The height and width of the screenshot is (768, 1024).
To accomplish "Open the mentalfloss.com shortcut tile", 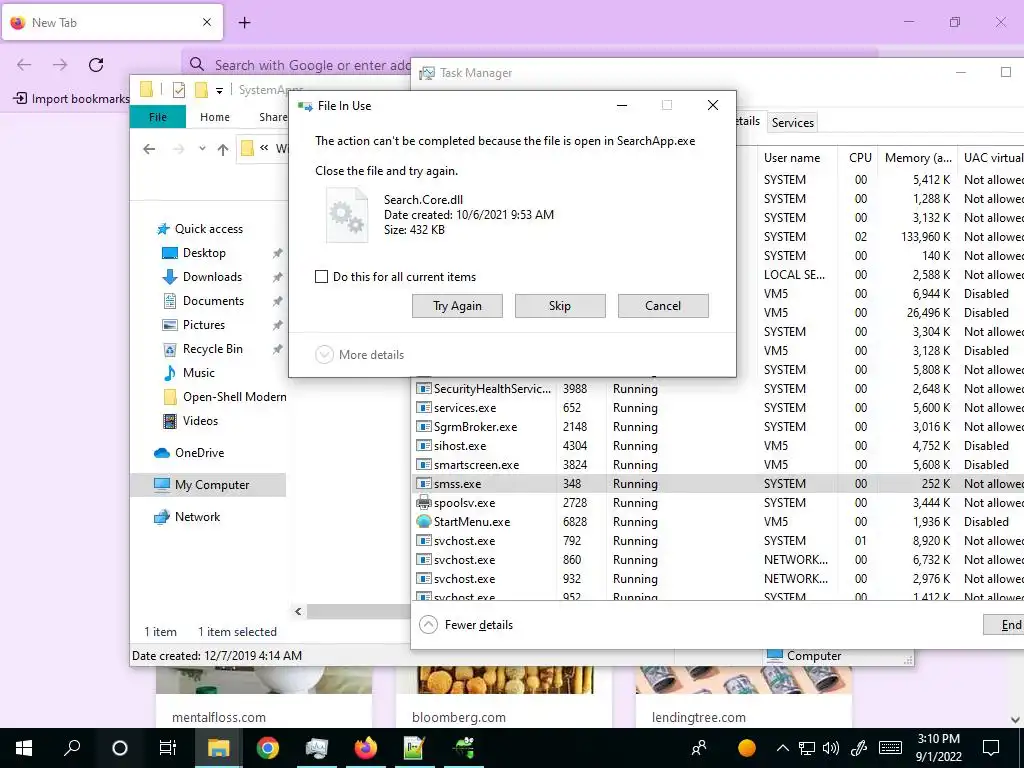I will coord(264,696).
